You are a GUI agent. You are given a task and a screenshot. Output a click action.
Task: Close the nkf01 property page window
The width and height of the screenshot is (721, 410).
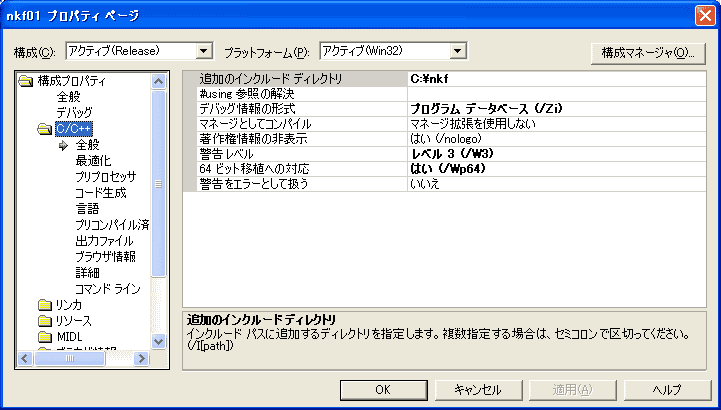[705, 17]
